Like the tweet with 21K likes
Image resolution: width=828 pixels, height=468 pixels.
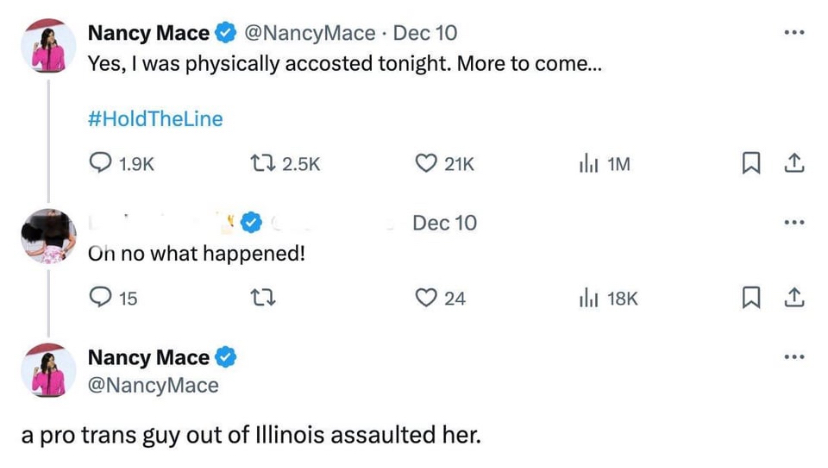(427, 164)
